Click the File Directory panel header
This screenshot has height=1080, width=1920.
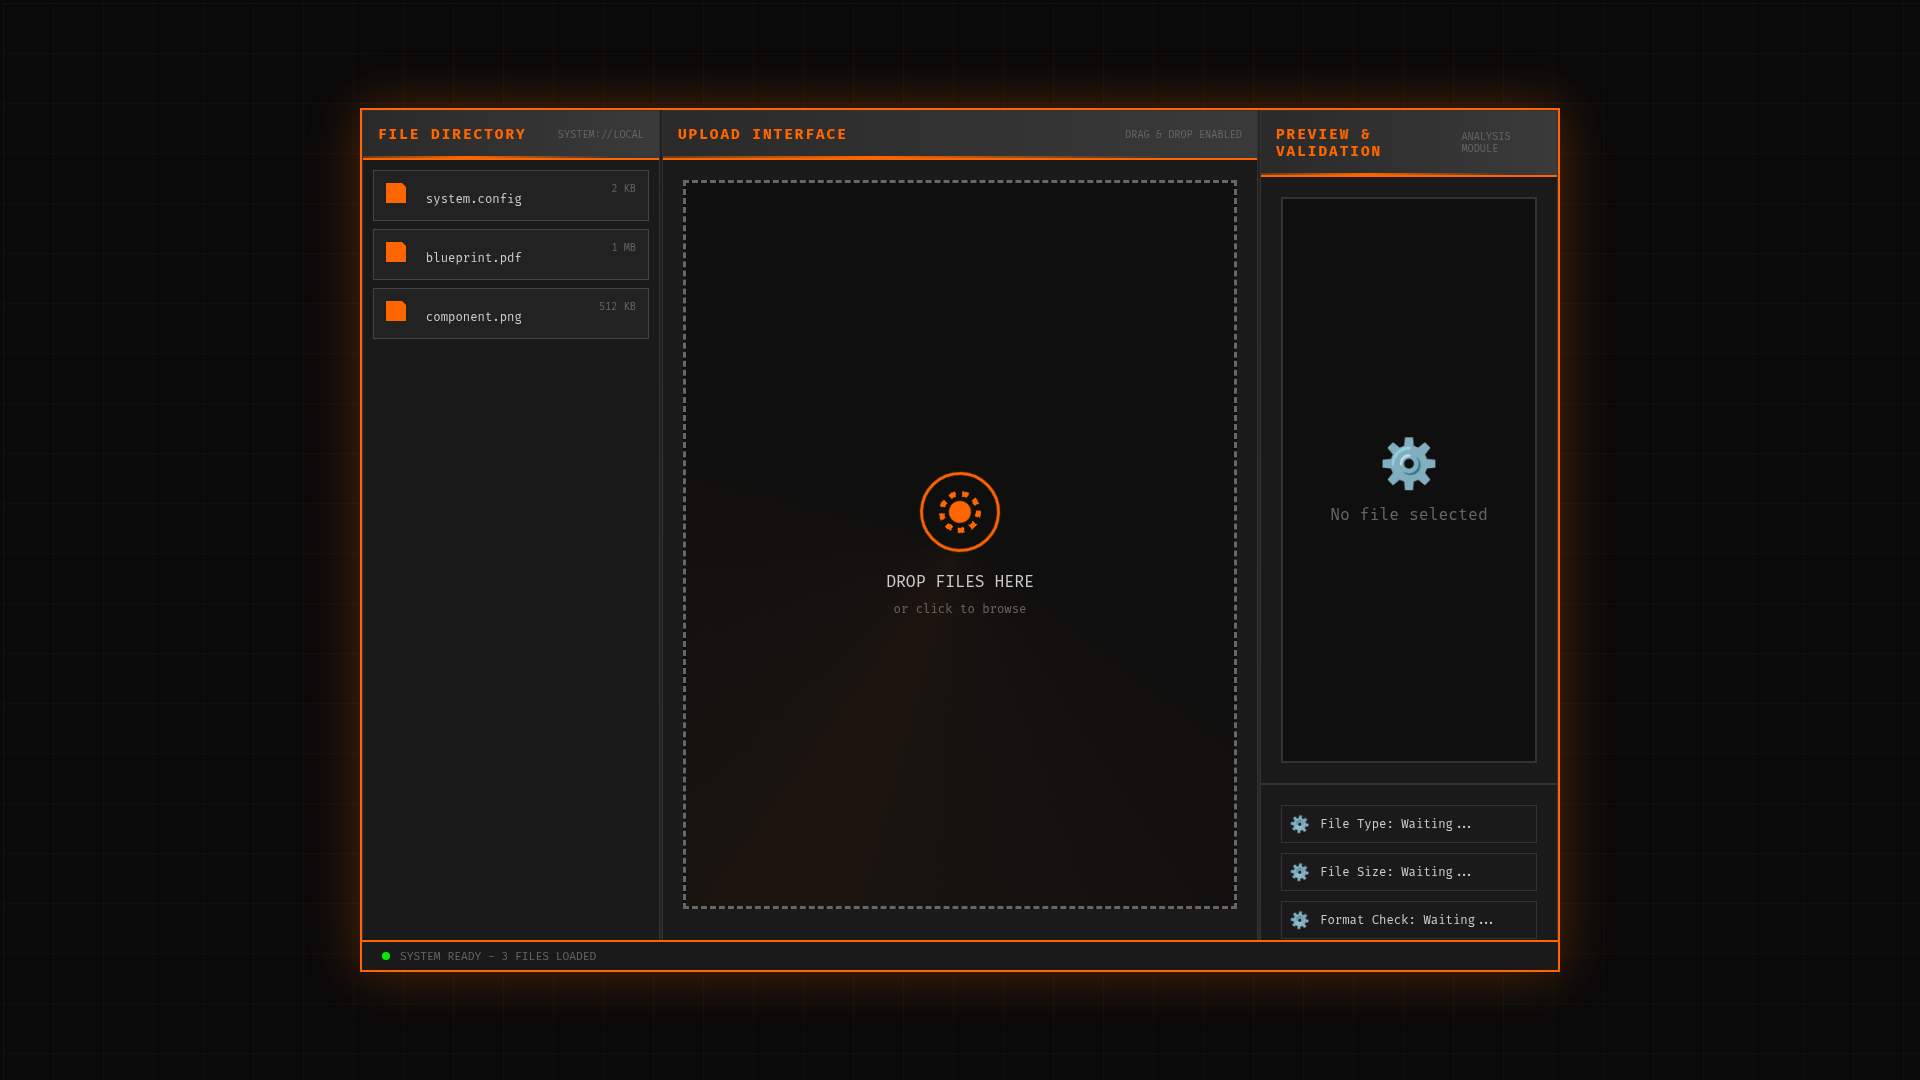(x=452, y=134)
